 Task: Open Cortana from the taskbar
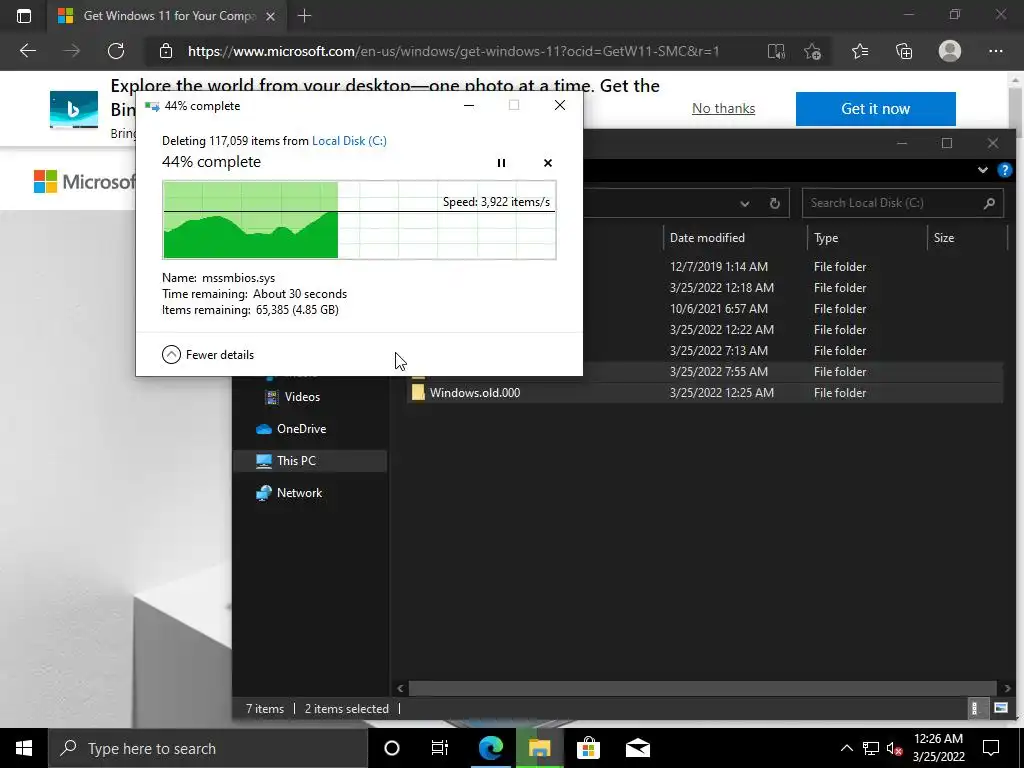click(391, 748)
